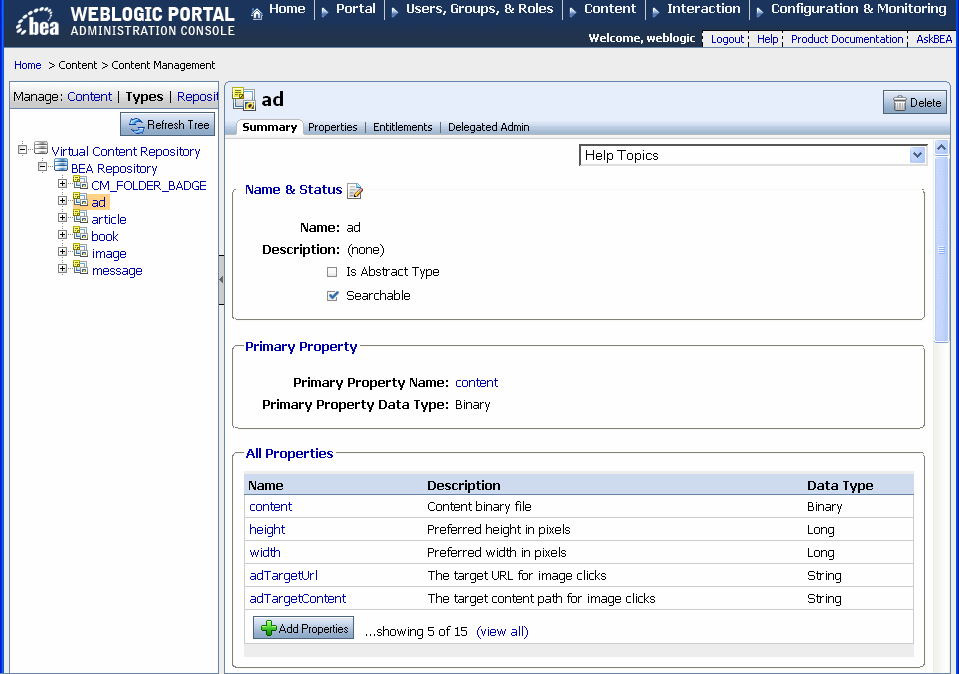The height and width of the screenshot is (674, 959).
Task: Click the Logout link
Action: 727,39
